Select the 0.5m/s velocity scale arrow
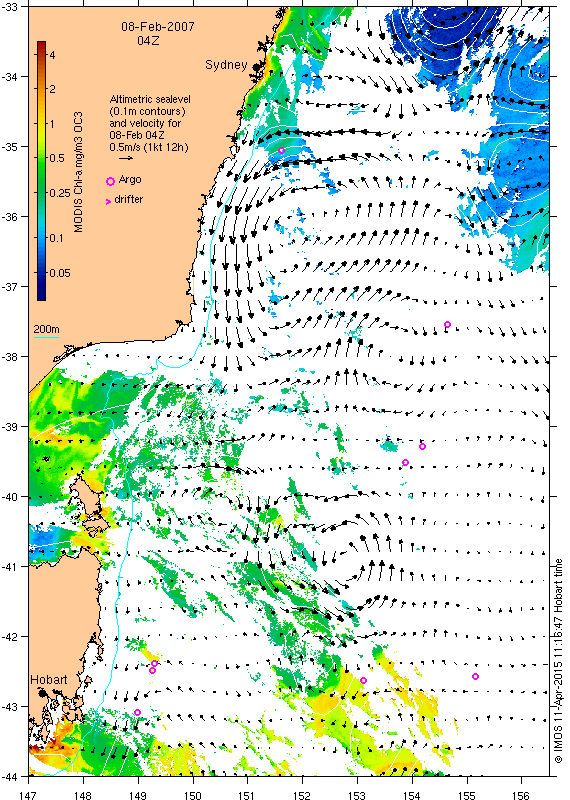 (x=126, y=158)
